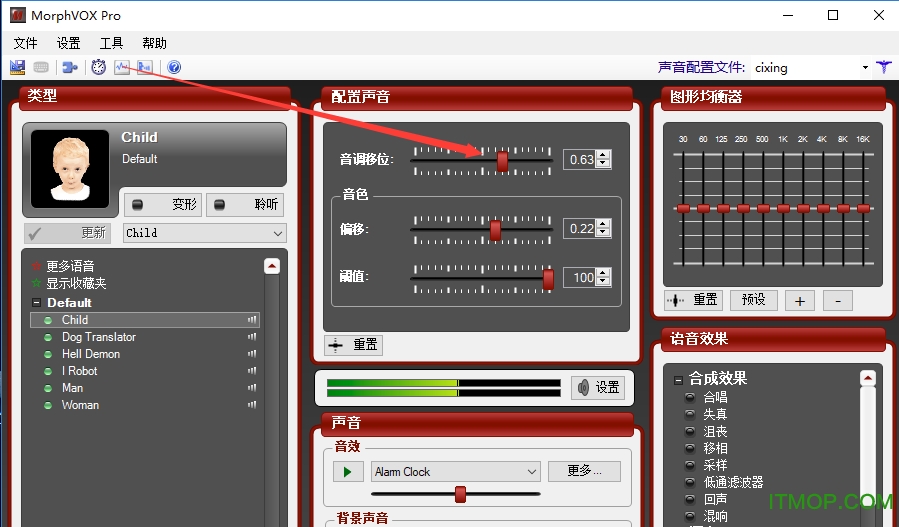This screenshot has width=899, height=527.
Task: Click the 更新 update button
Action: pos(67,233)
